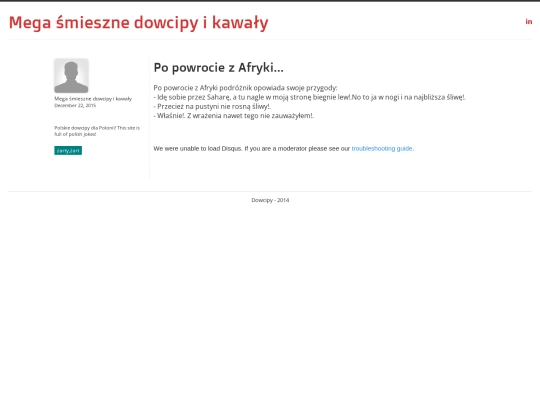Image resolution: width=540 pixels, height=405 pixels.
Task: Click the line 'Właśnie!. Z wrażenia nawet tego nie zauważyłem!'
Action: coord(234,116)
